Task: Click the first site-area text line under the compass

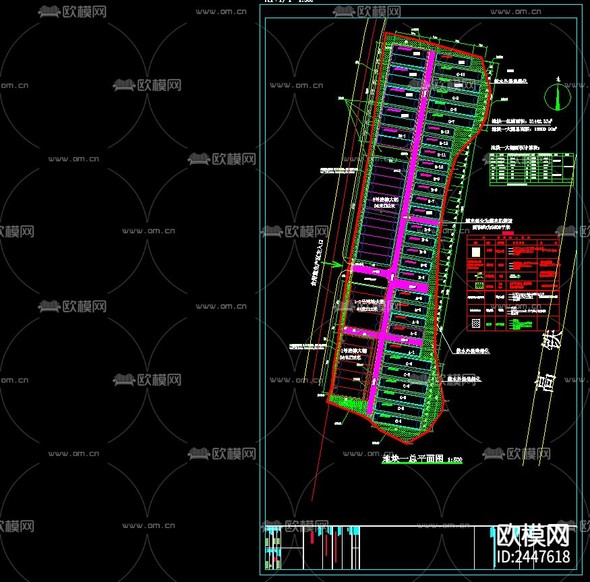Action: (x=522, y=121)
